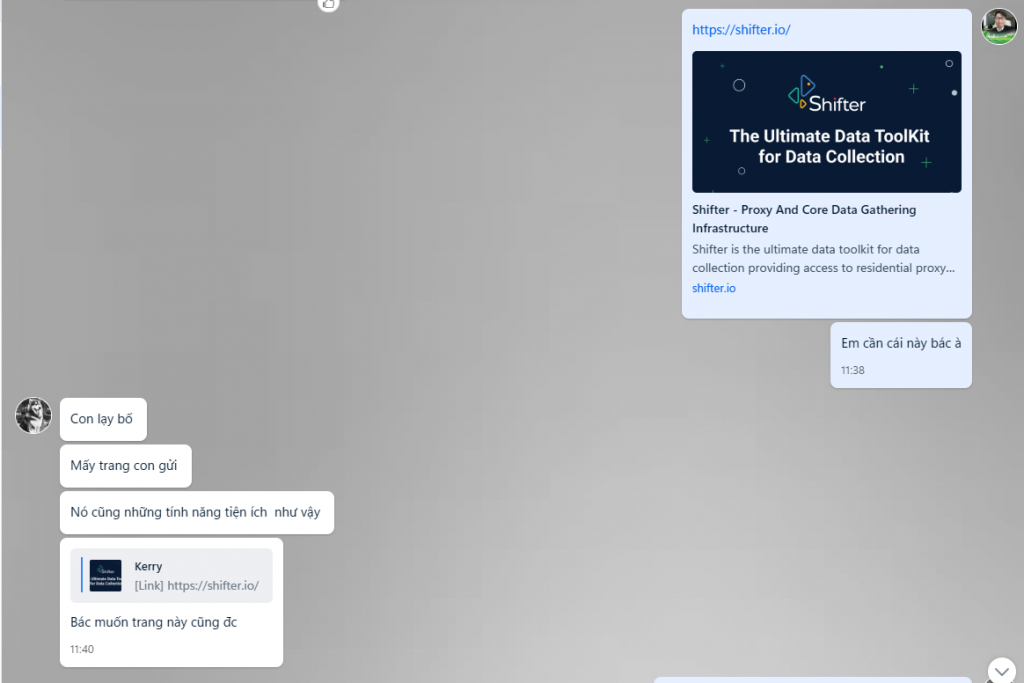Select the "Em cần cái này bác à" message

click(x=901, y=343)
